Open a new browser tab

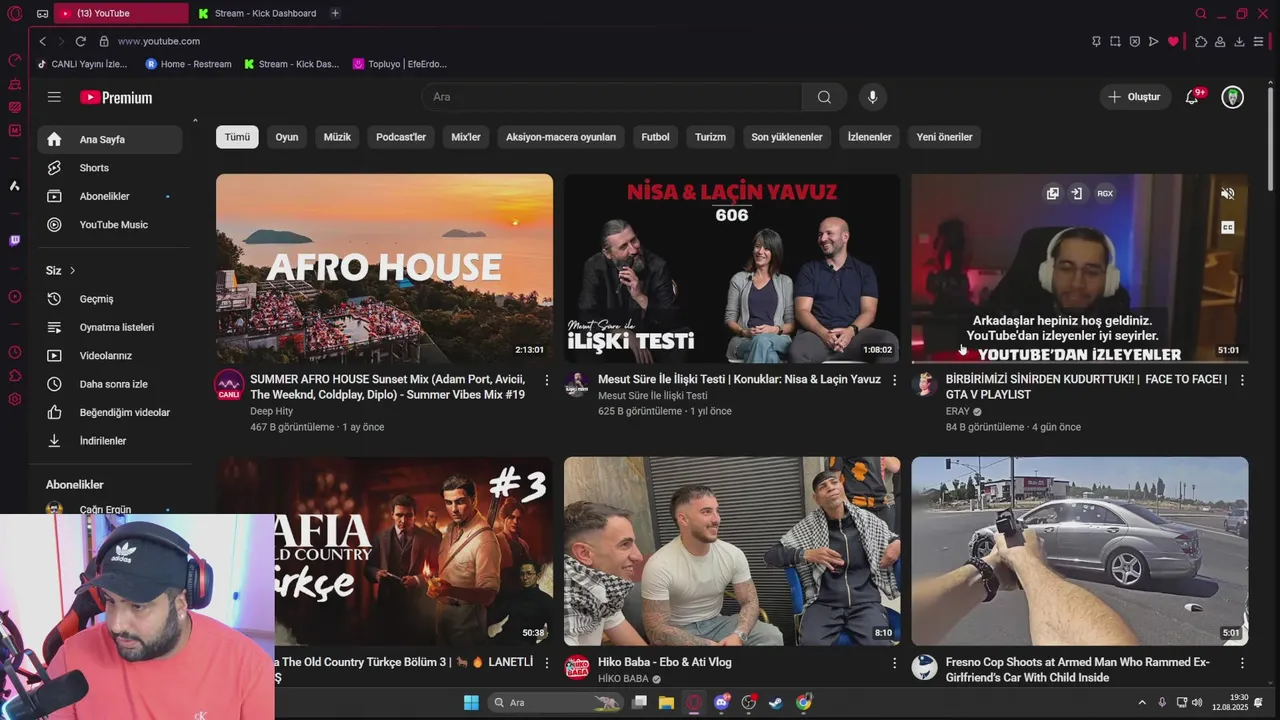[x=335, y=13]
